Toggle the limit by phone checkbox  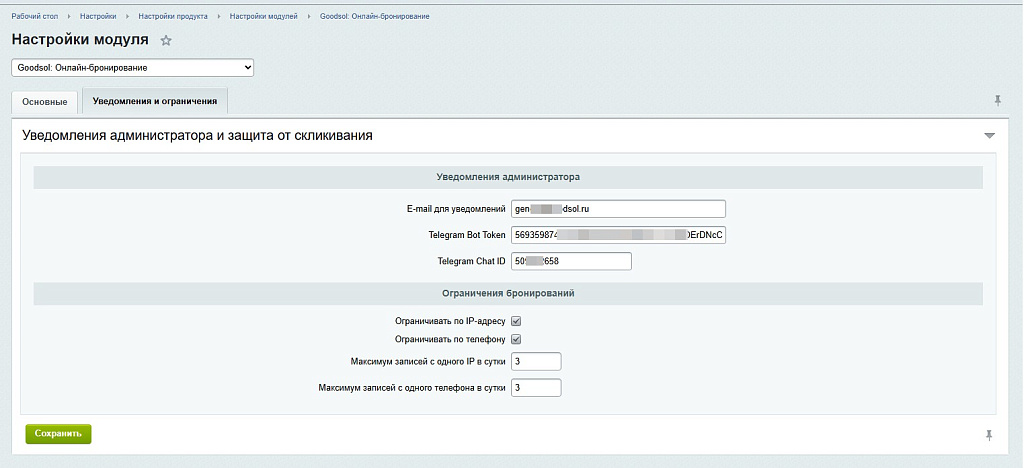(516, 339)
